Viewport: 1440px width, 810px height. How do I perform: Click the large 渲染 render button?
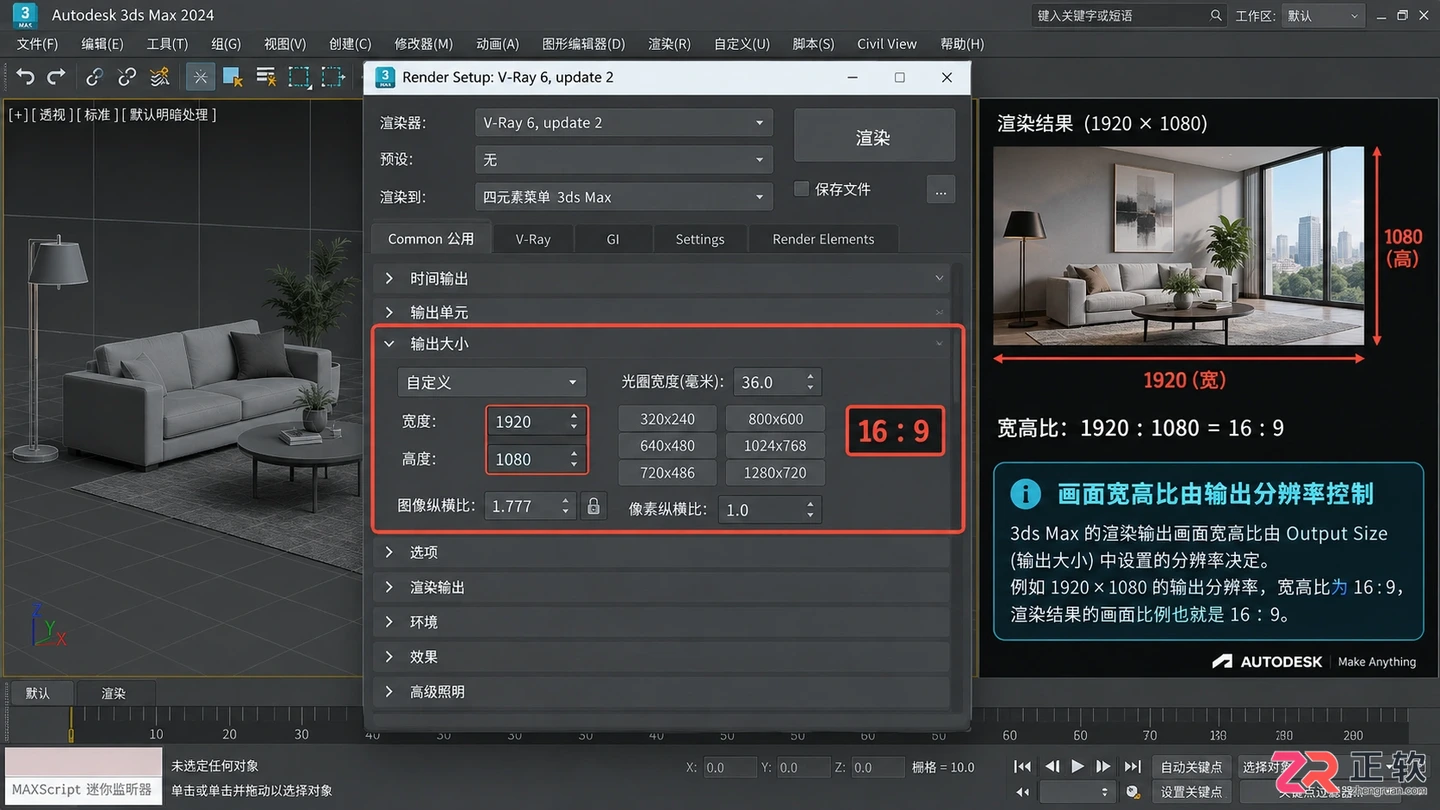(873, 138)
